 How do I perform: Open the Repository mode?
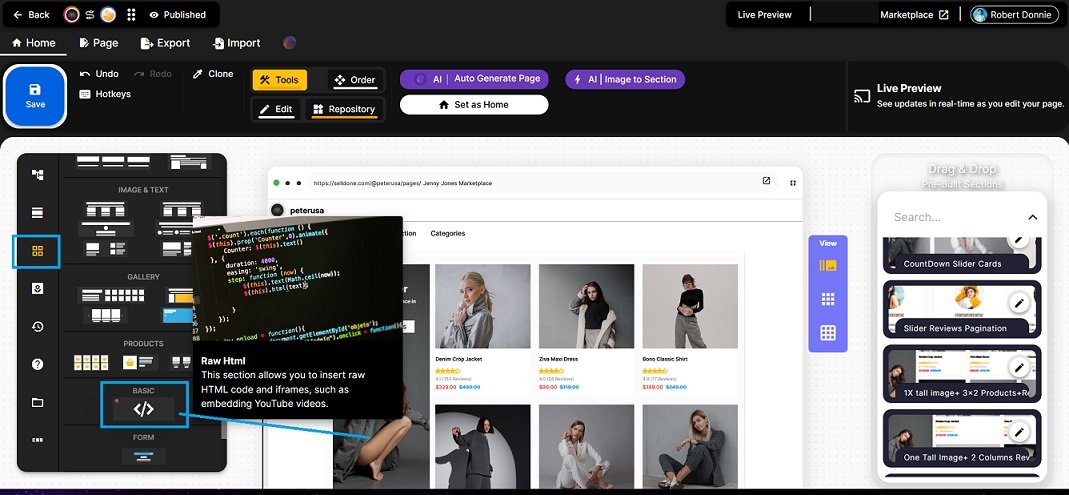344,109
